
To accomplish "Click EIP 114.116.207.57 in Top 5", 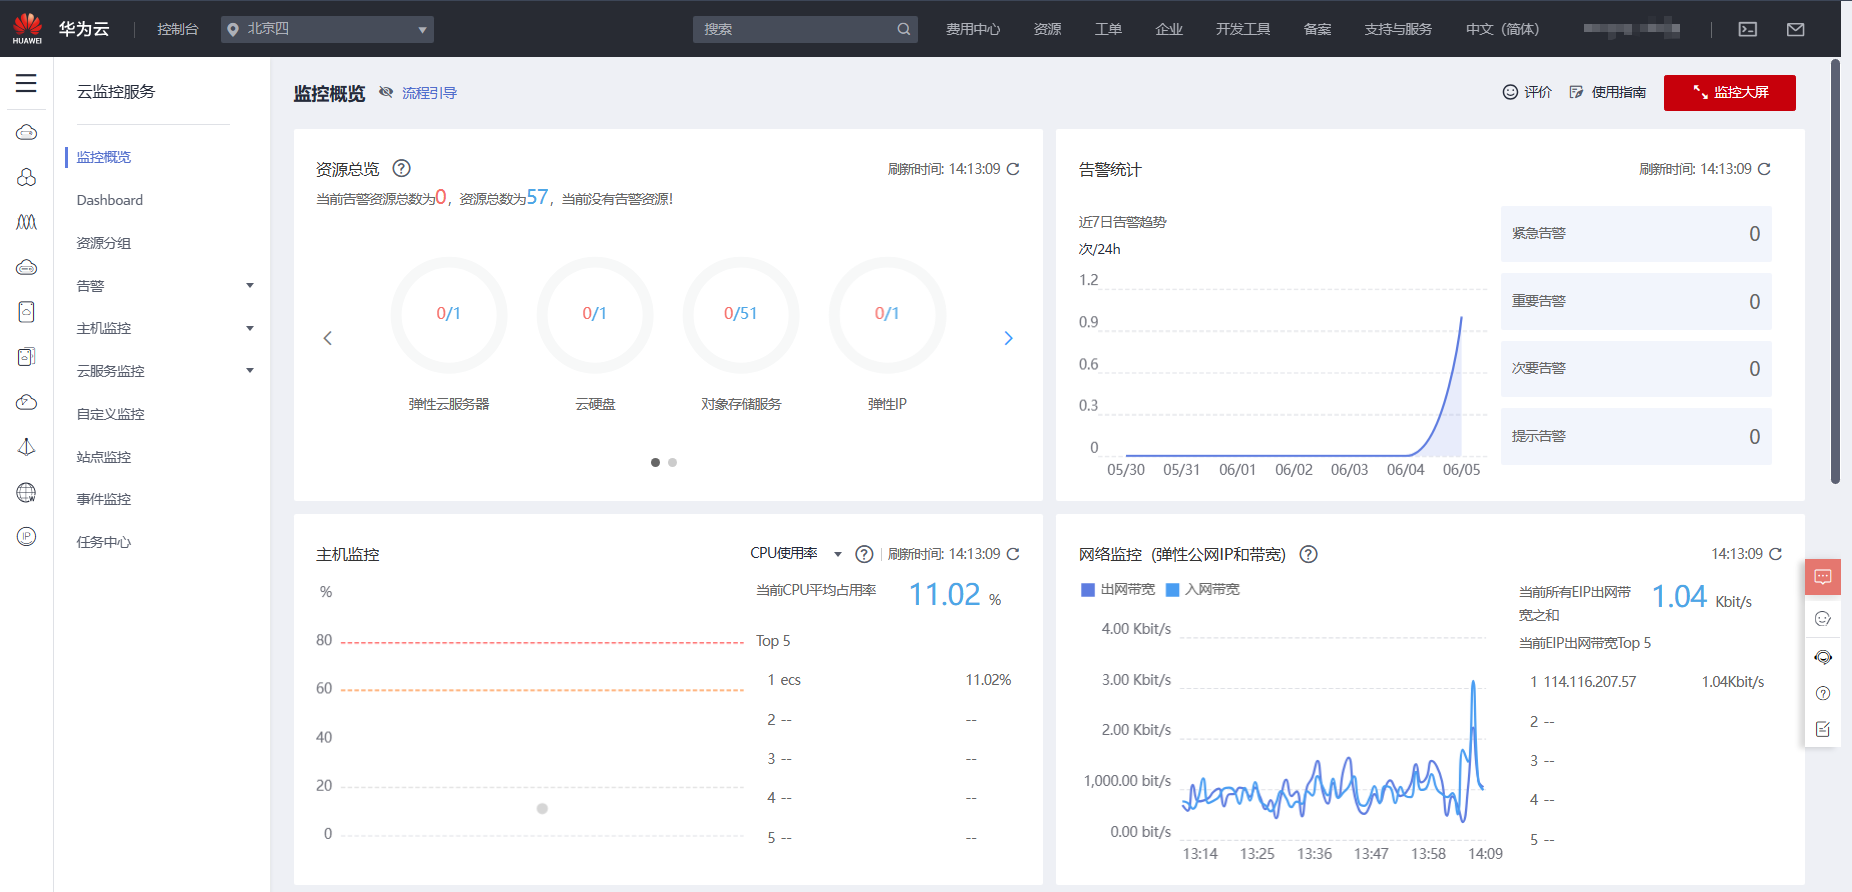I will pos(1590,682).
